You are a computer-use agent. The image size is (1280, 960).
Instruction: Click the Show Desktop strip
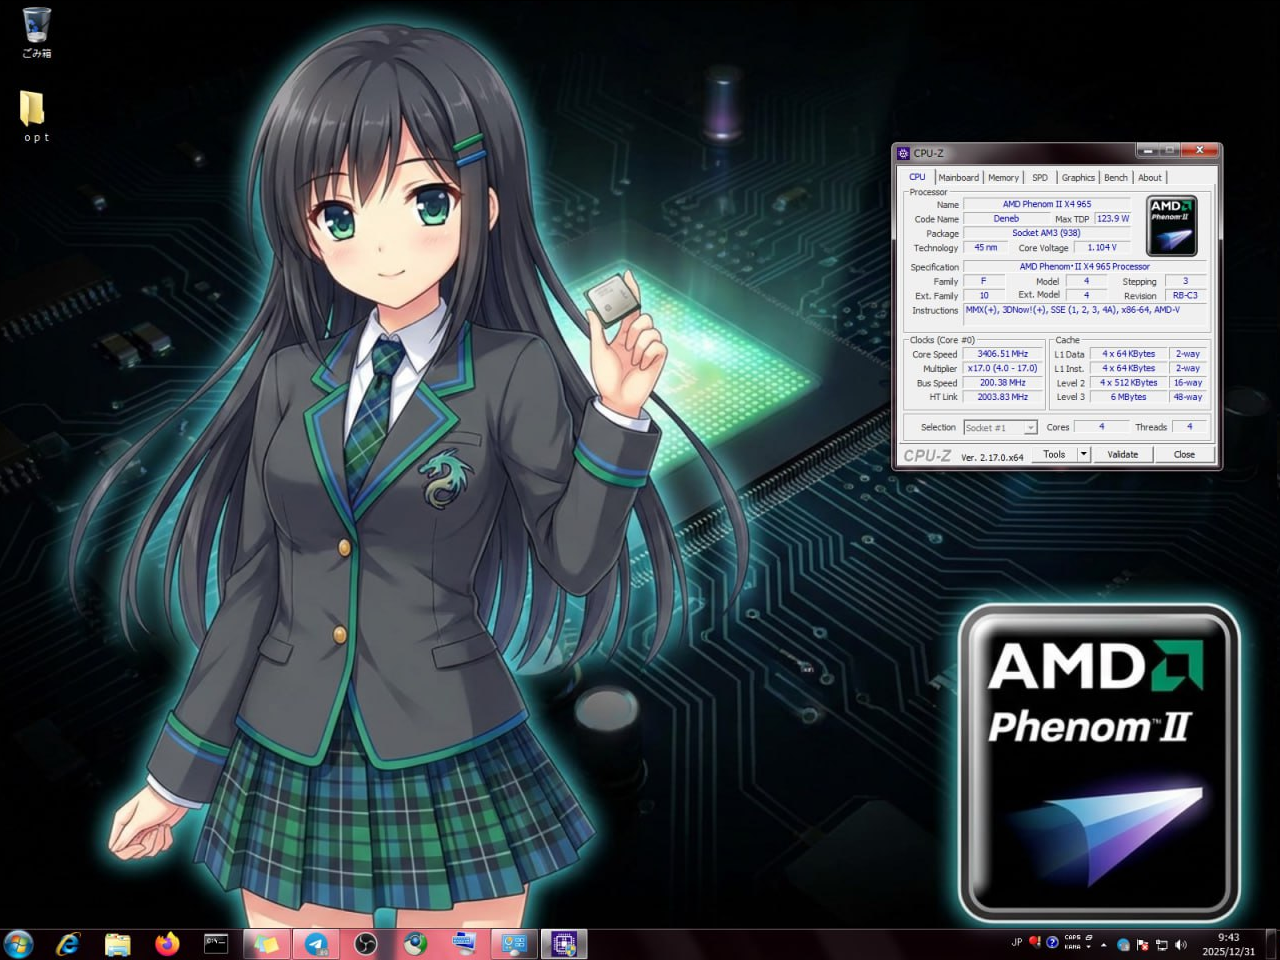pyautogui.click(x=1272, y=944)
